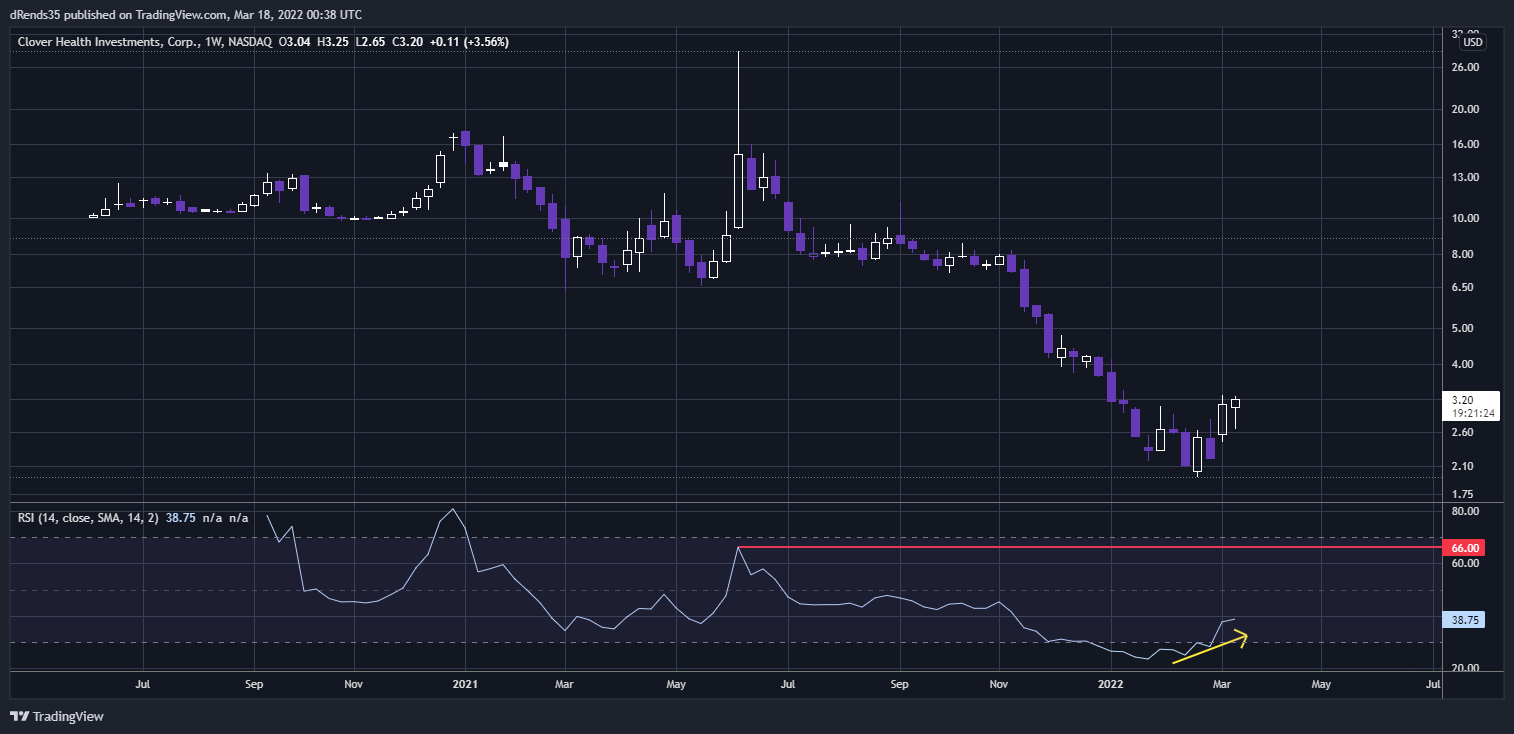Screen dimensions: 1514x734
Task: Click the 2022 time axis label
Action: click(x=1111, y=686)
